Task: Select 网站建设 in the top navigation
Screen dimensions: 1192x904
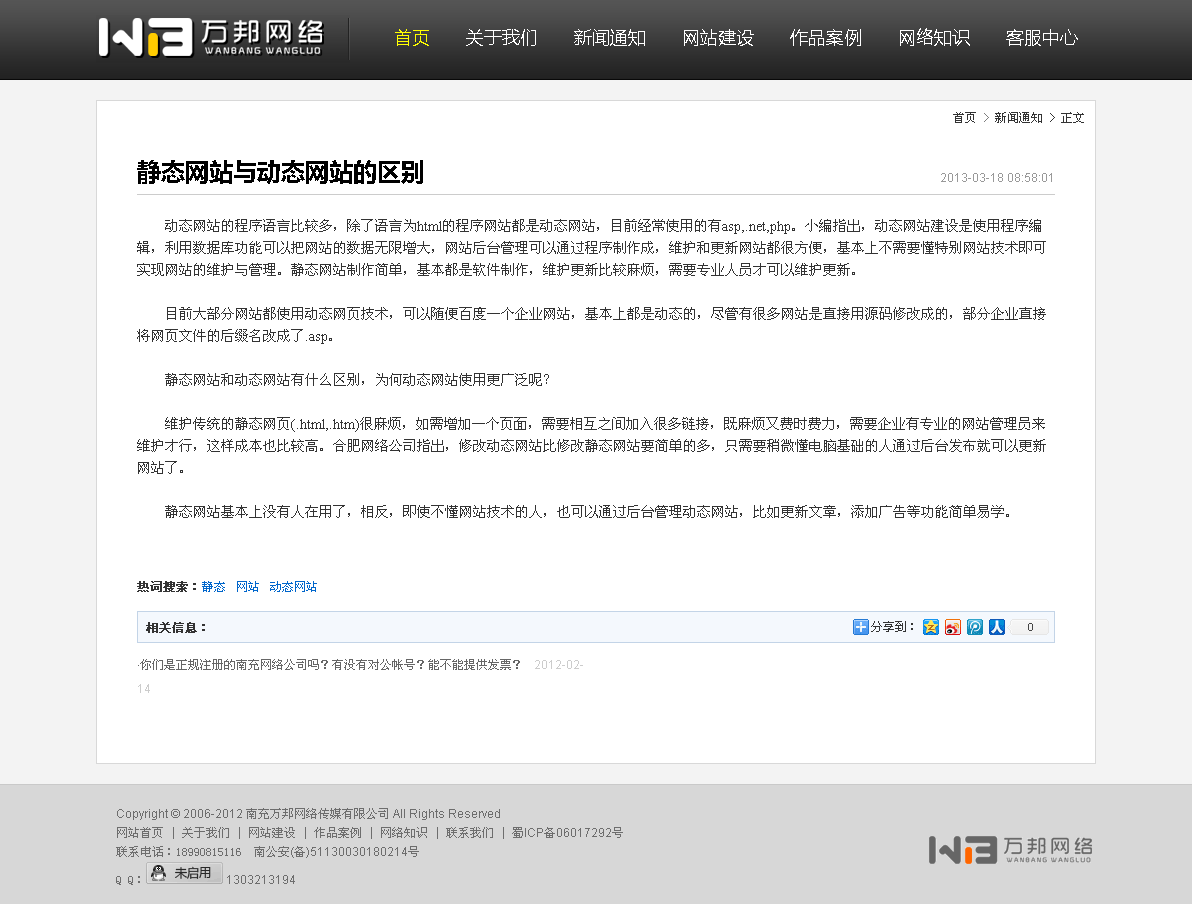Action: coord(718,38)
